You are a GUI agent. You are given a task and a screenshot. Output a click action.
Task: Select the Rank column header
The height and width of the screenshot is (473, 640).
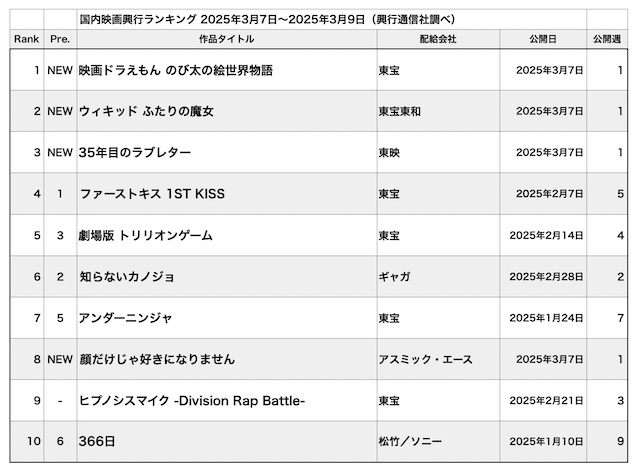coord(25,38)
